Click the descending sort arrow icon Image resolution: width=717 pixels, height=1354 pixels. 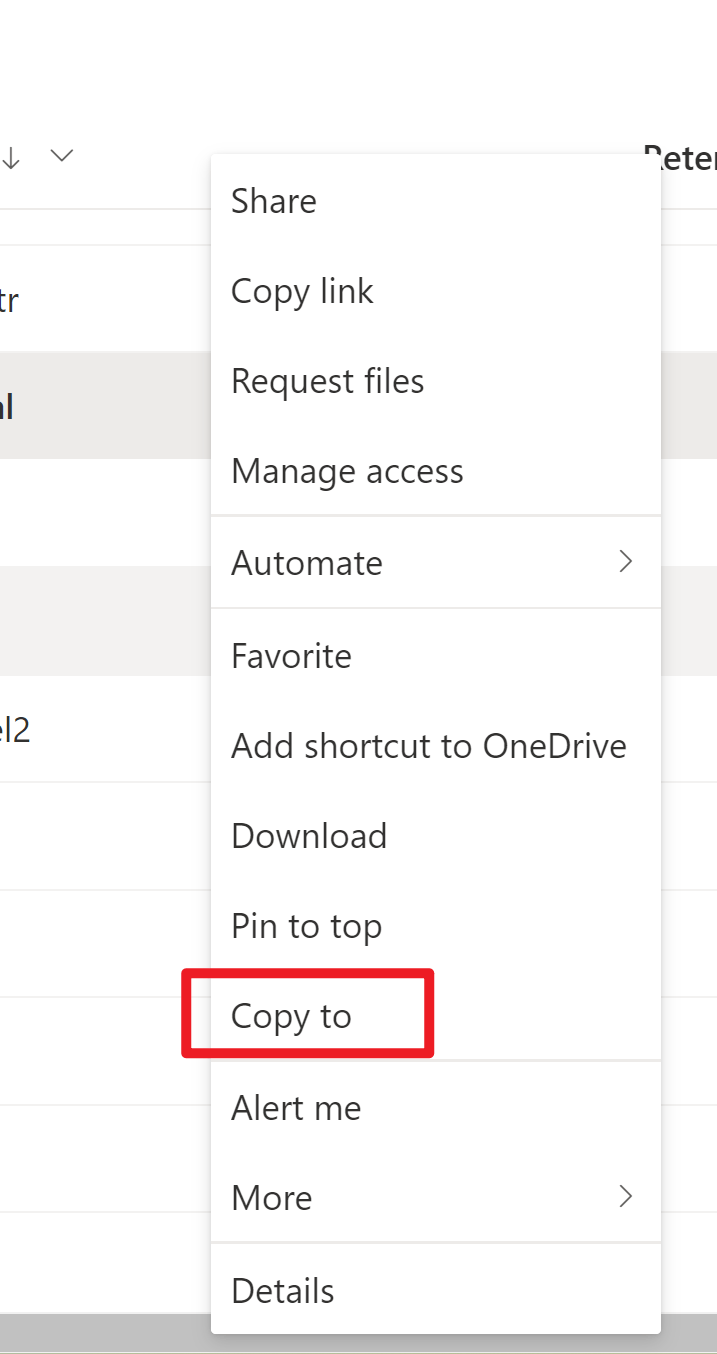[11, 156]
